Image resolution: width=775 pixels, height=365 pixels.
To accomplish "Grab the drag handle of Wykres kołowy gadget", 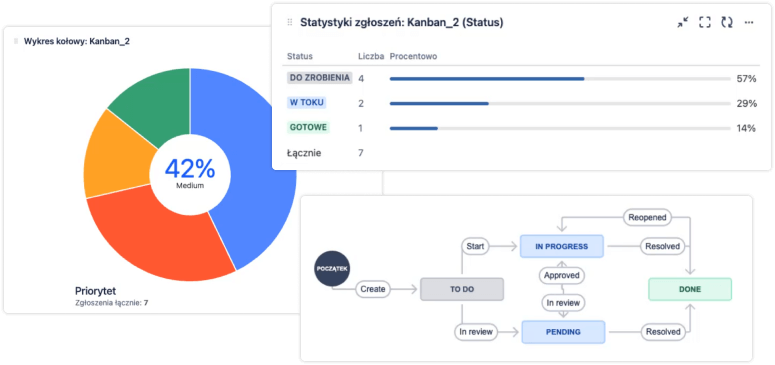I will [x=16, y=42].
